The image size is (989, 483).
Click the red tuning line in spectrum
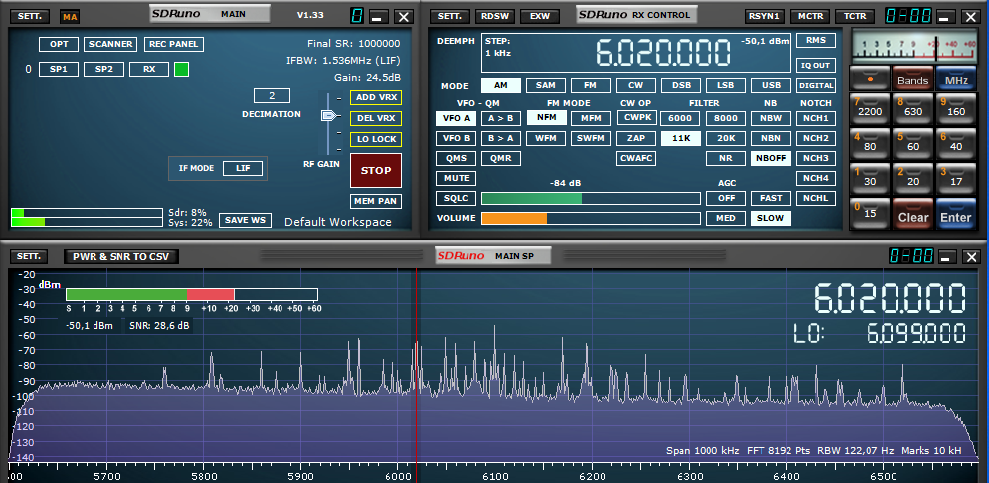coord(416,366)
